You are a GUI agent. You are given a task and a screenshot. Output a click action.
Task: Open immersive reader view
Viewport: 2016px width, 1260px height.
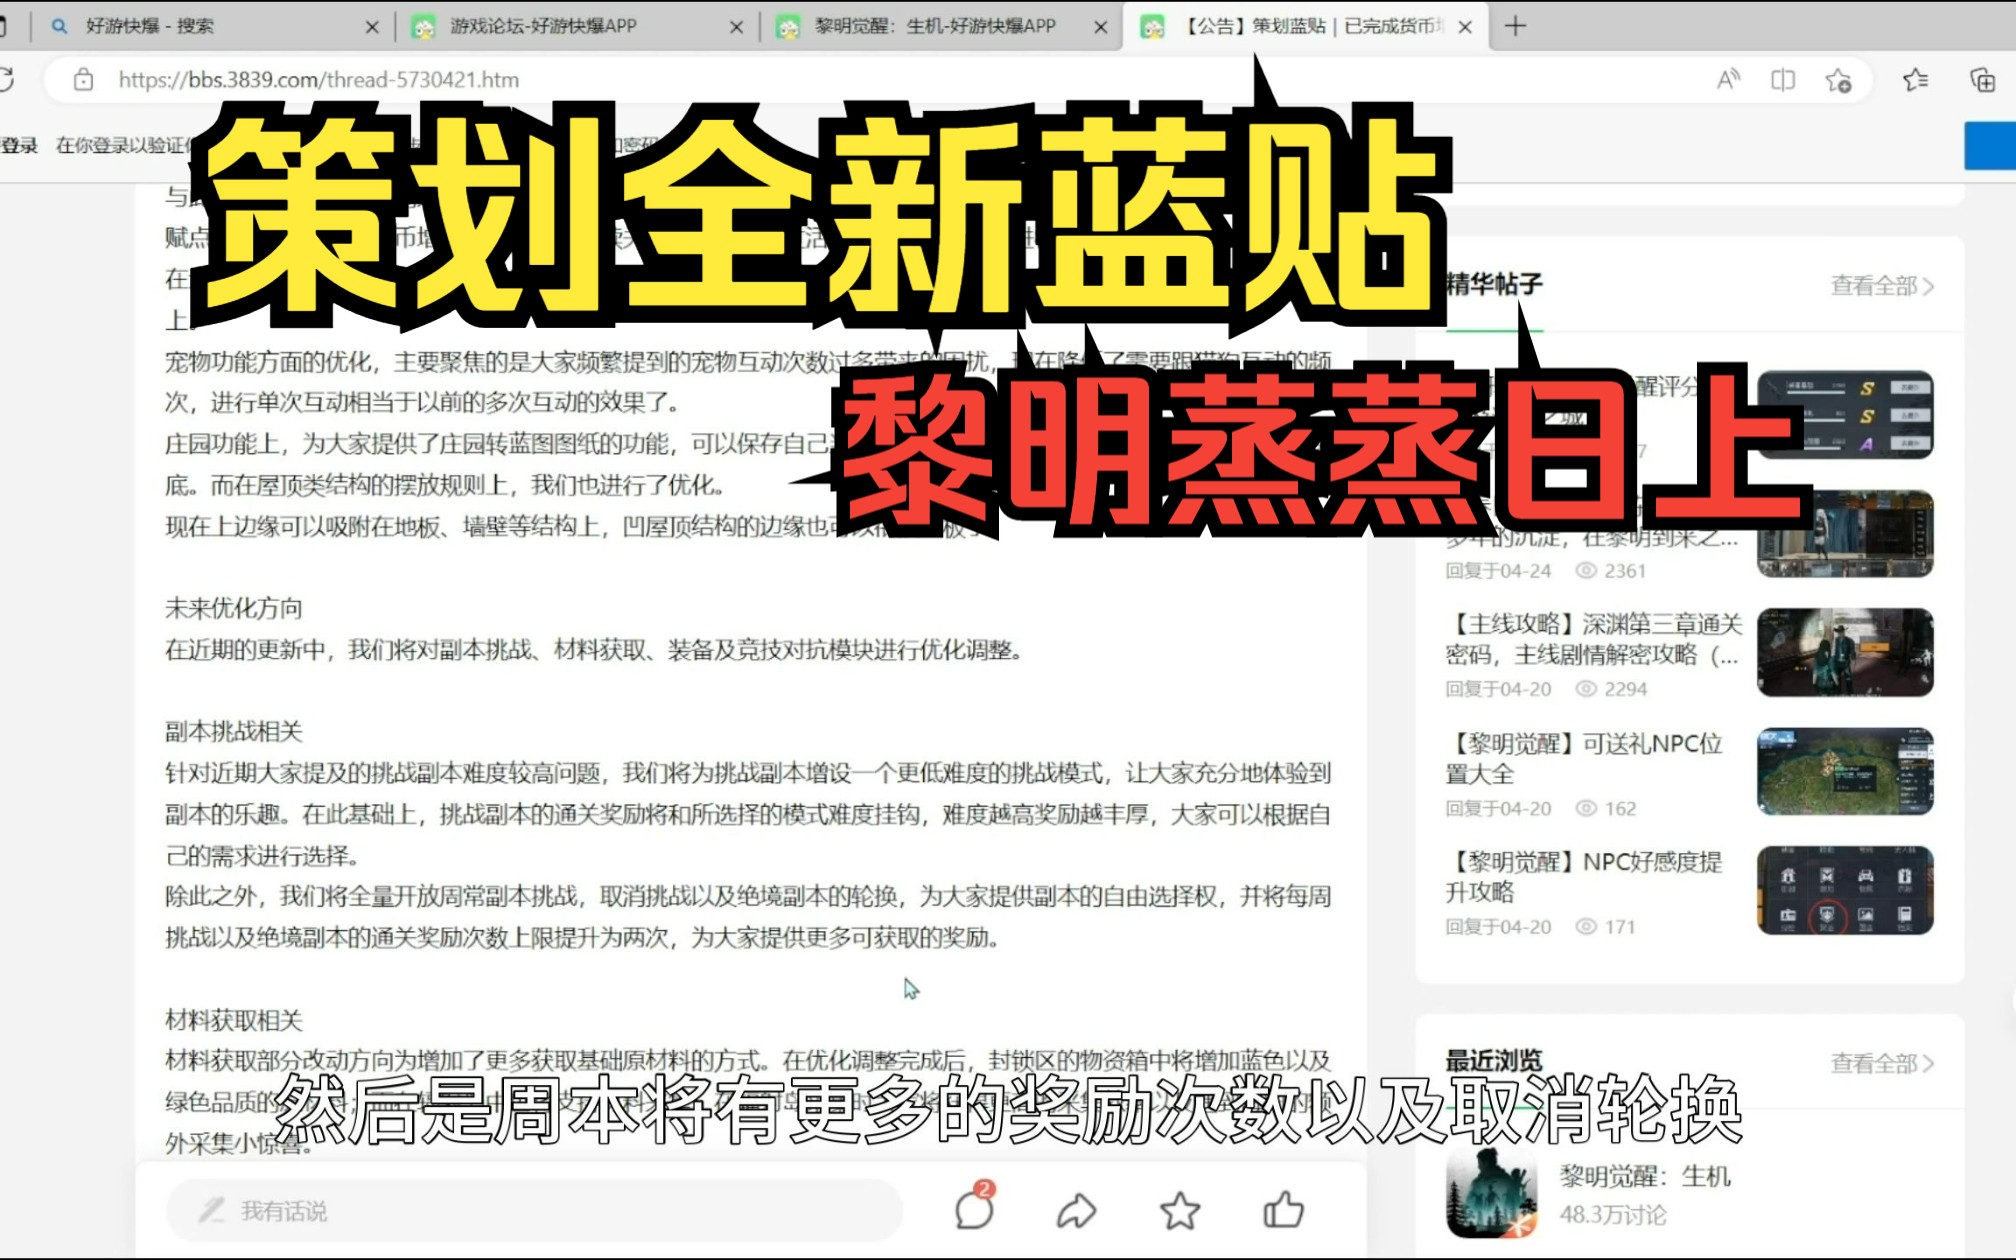[1783, 80]
